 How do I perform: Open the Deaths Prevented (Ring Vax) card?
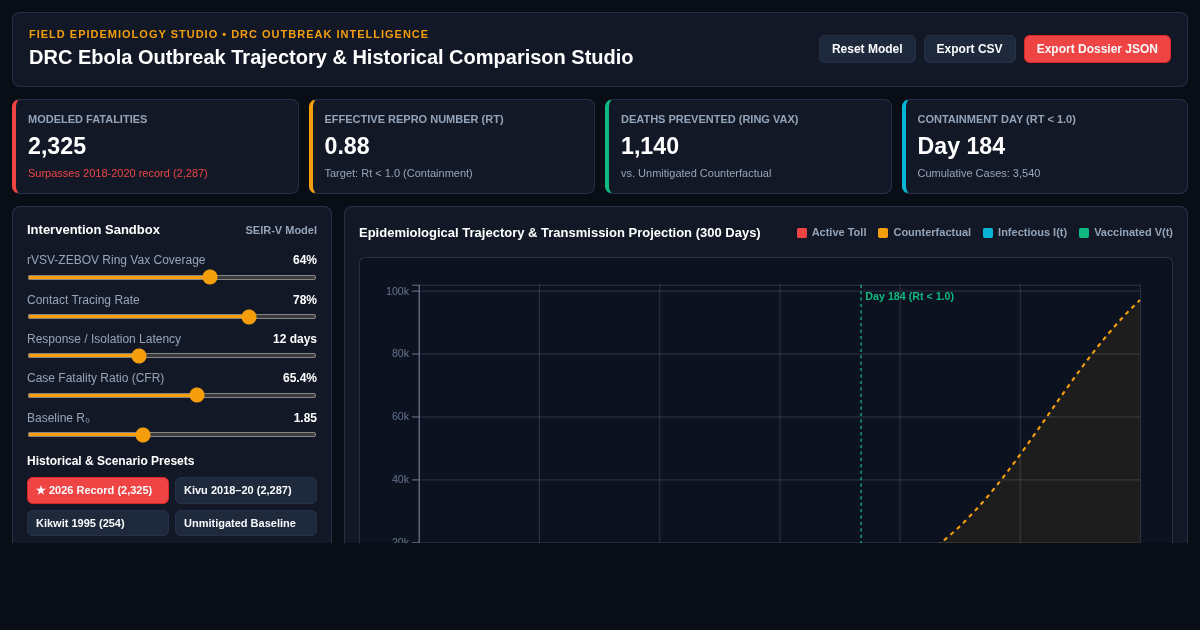click(748, 146)
